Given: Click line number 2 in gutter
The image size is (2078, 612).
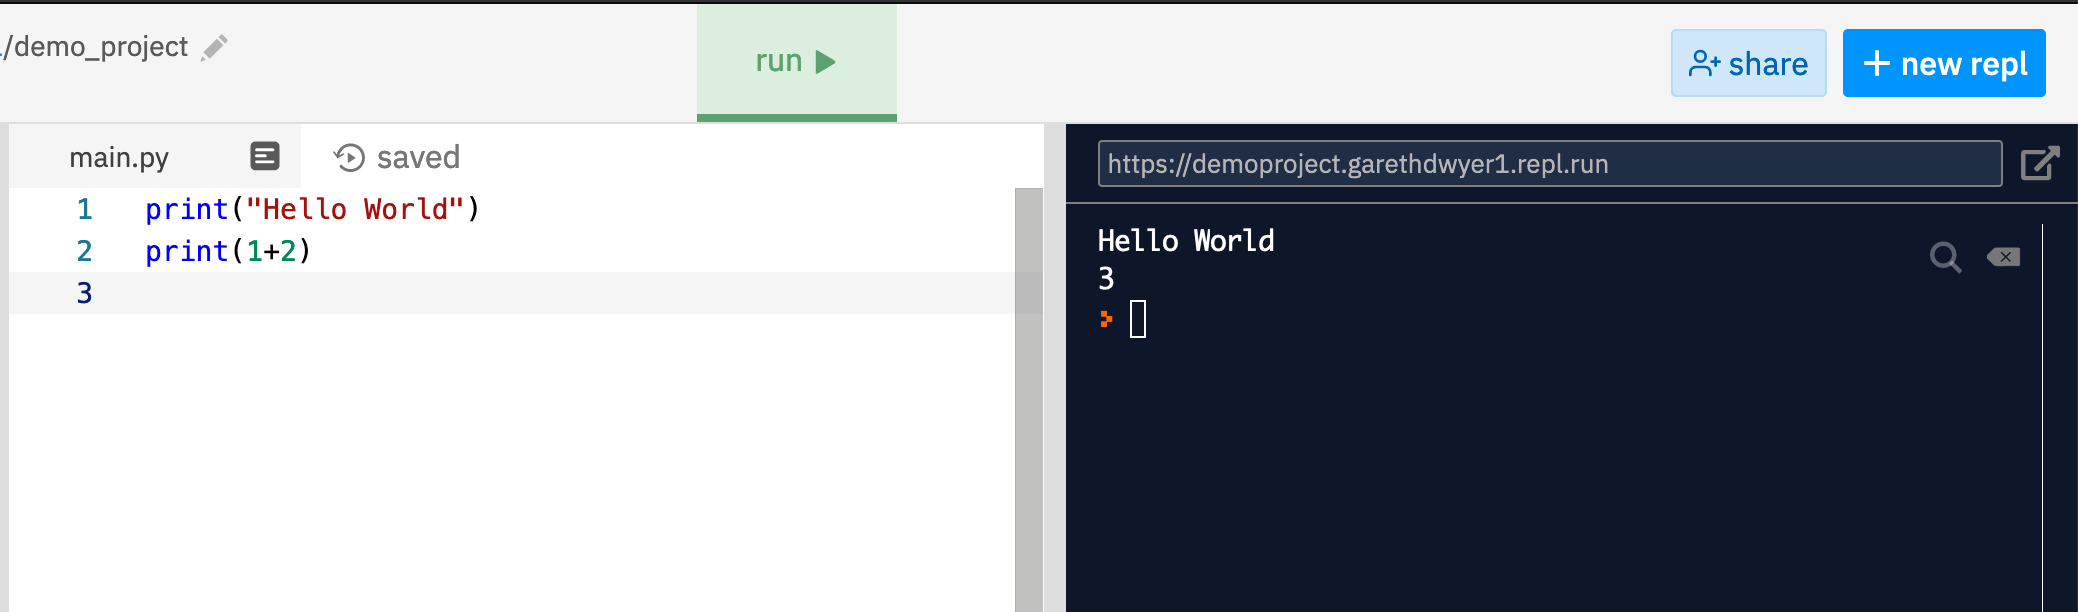Looking at the screenshot, I should click(84, 251).
